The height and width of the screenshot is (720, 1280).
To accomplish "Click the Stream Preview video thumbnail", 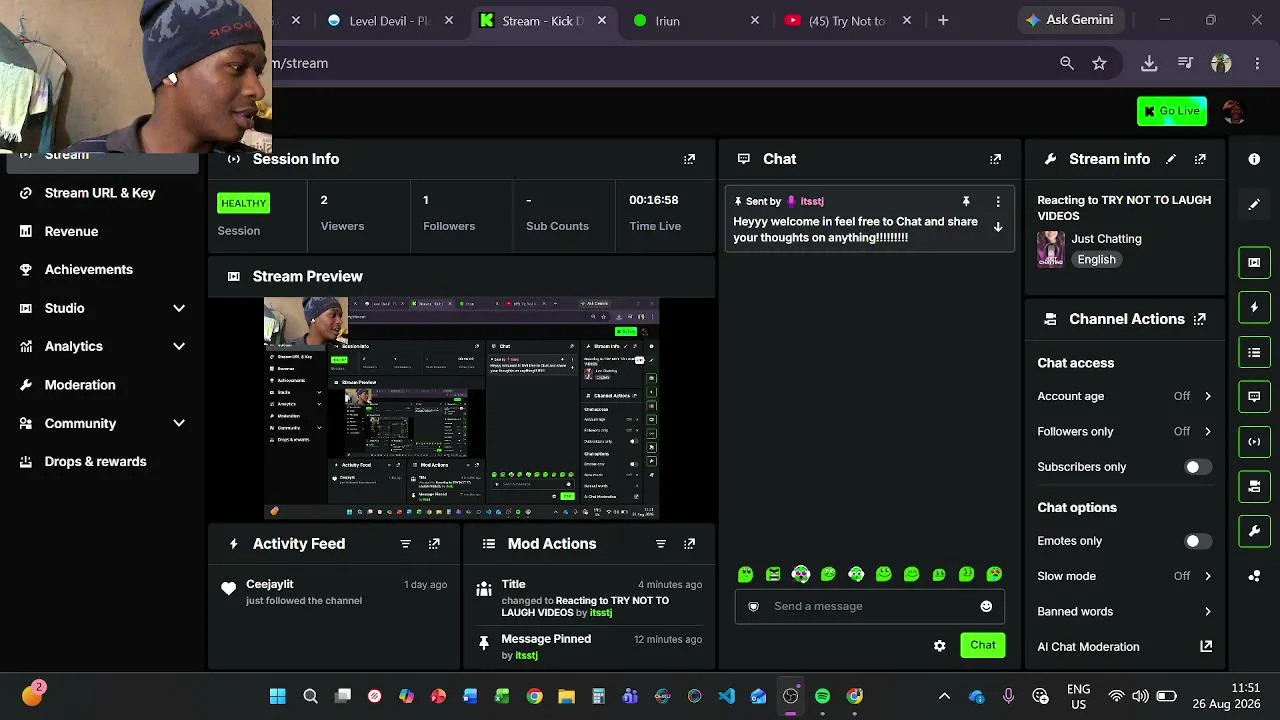I will click(461, 408).
